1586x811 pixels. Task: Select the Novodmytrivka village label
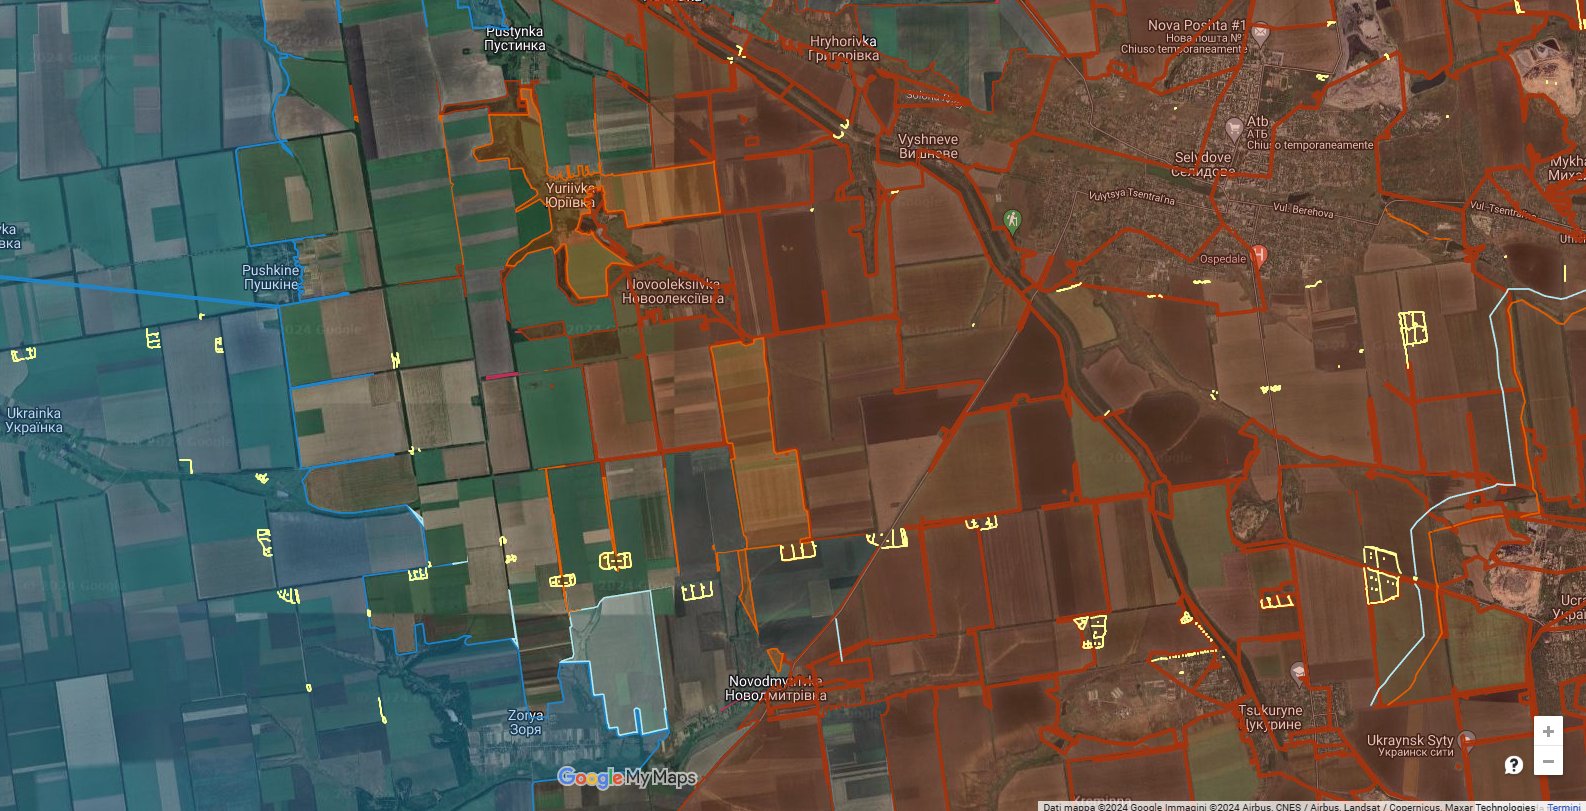(x=777, y=688)
